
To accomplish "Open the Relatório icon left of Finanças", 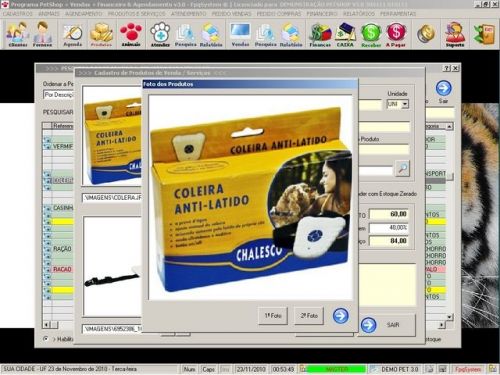I will [x=291, y=34].
